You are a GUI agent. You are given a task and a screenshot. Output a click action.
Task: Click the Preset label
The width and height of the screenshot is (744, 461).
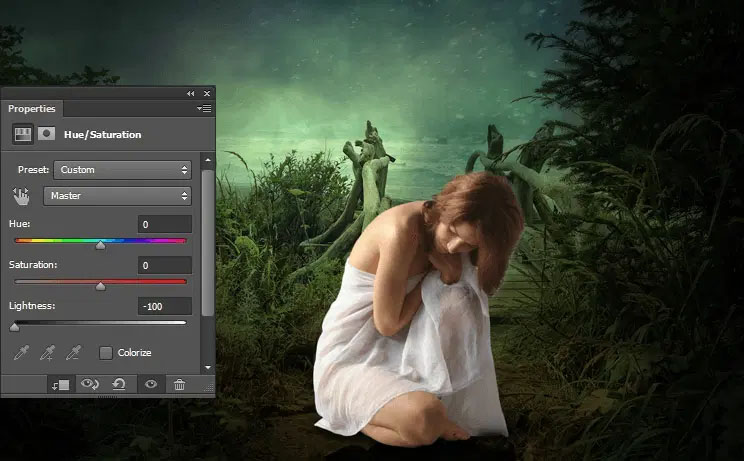tap(33, 169)
